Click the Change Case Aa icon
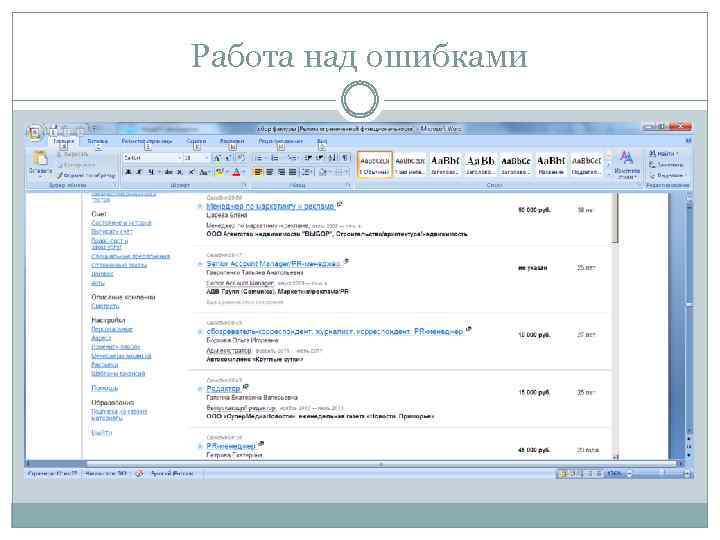This screenshot has width=720, height=540. (x=204, y=172)
